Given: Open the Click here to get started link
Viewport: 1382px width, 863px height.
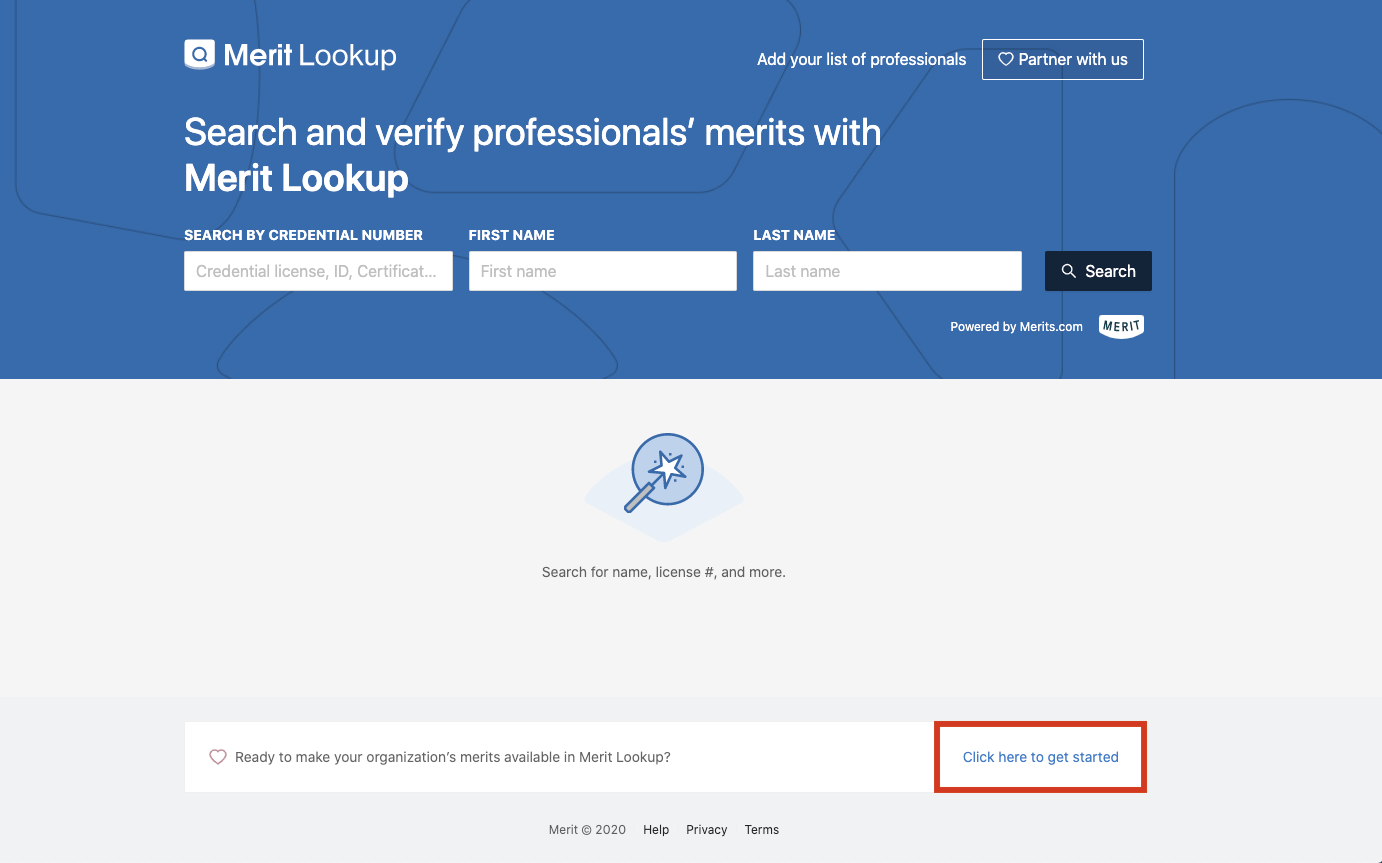Looking at the screenshot, I should pyautogui.click(x=1041, y=757).
